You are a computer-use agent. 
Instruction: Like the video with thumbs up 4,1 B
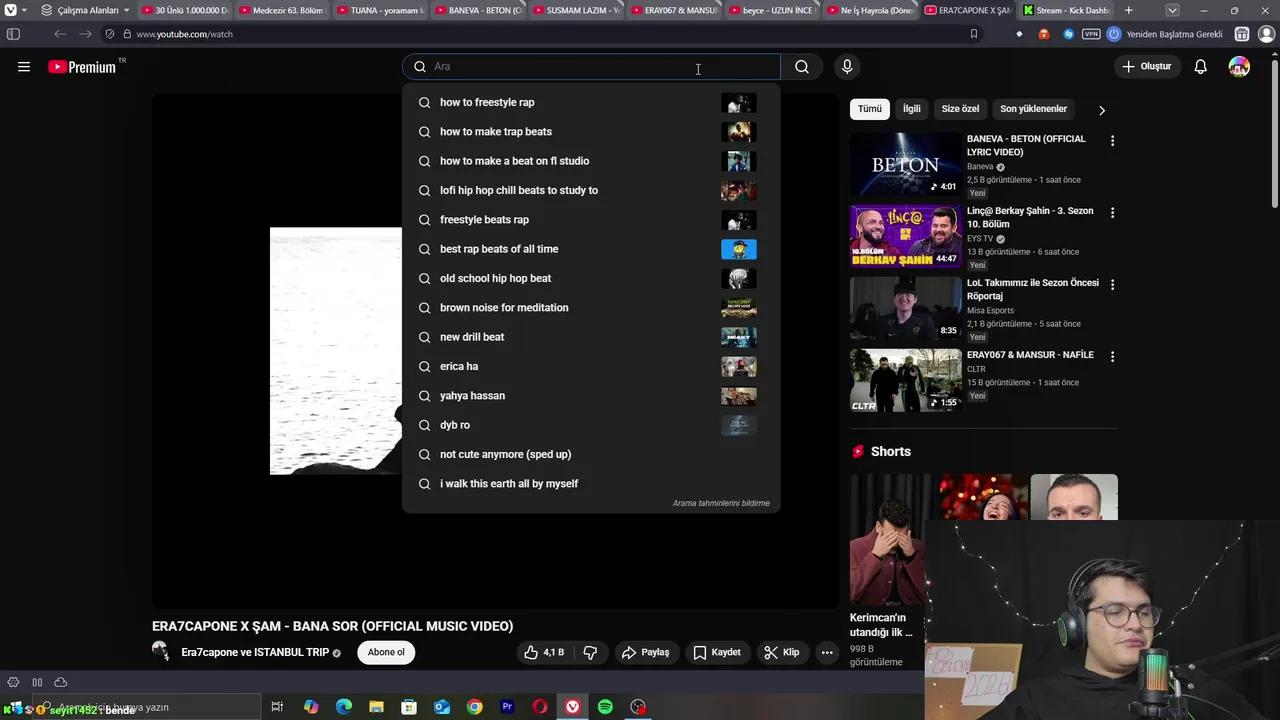click(544, 652)
